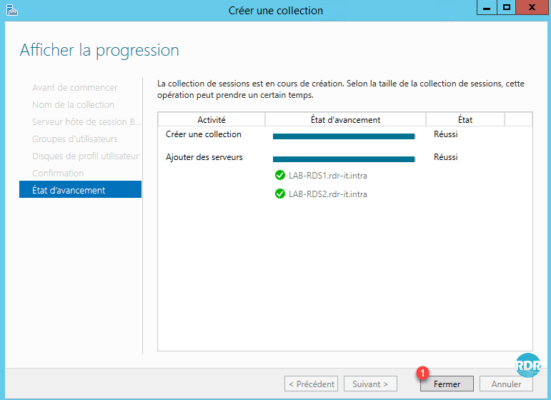Maximize the Créer une collection window

click(506, 7)
